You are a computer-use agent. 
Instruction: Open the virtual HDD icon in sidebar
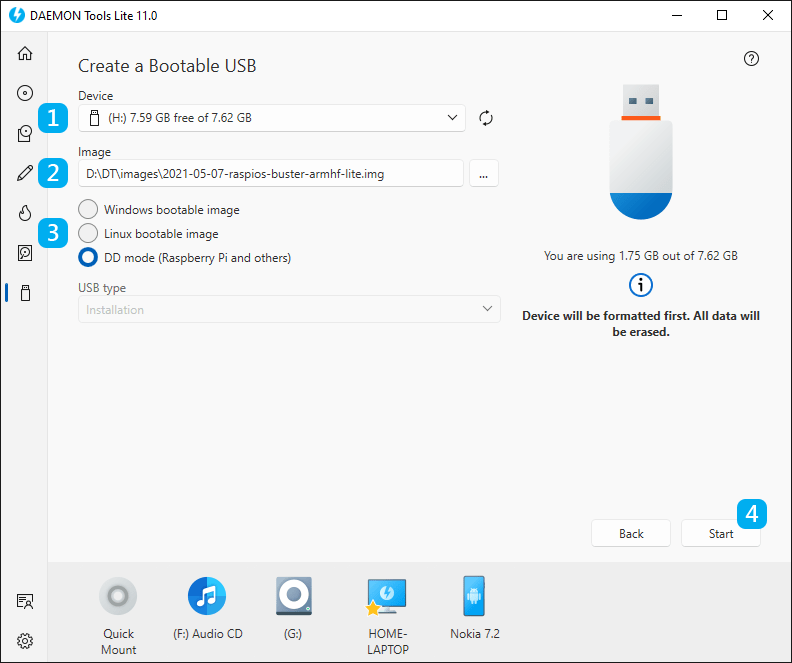(25, 252)
